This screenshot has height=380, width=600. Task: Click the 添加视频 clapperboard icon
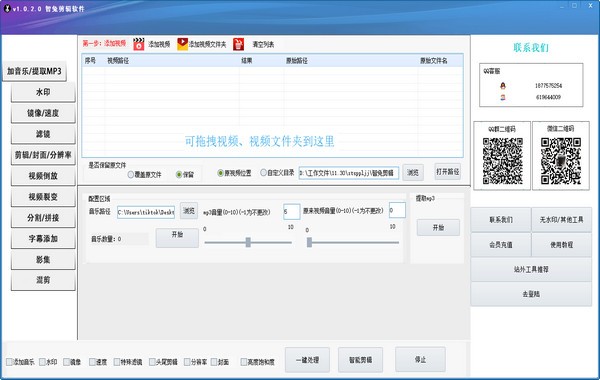click(139, 44)
